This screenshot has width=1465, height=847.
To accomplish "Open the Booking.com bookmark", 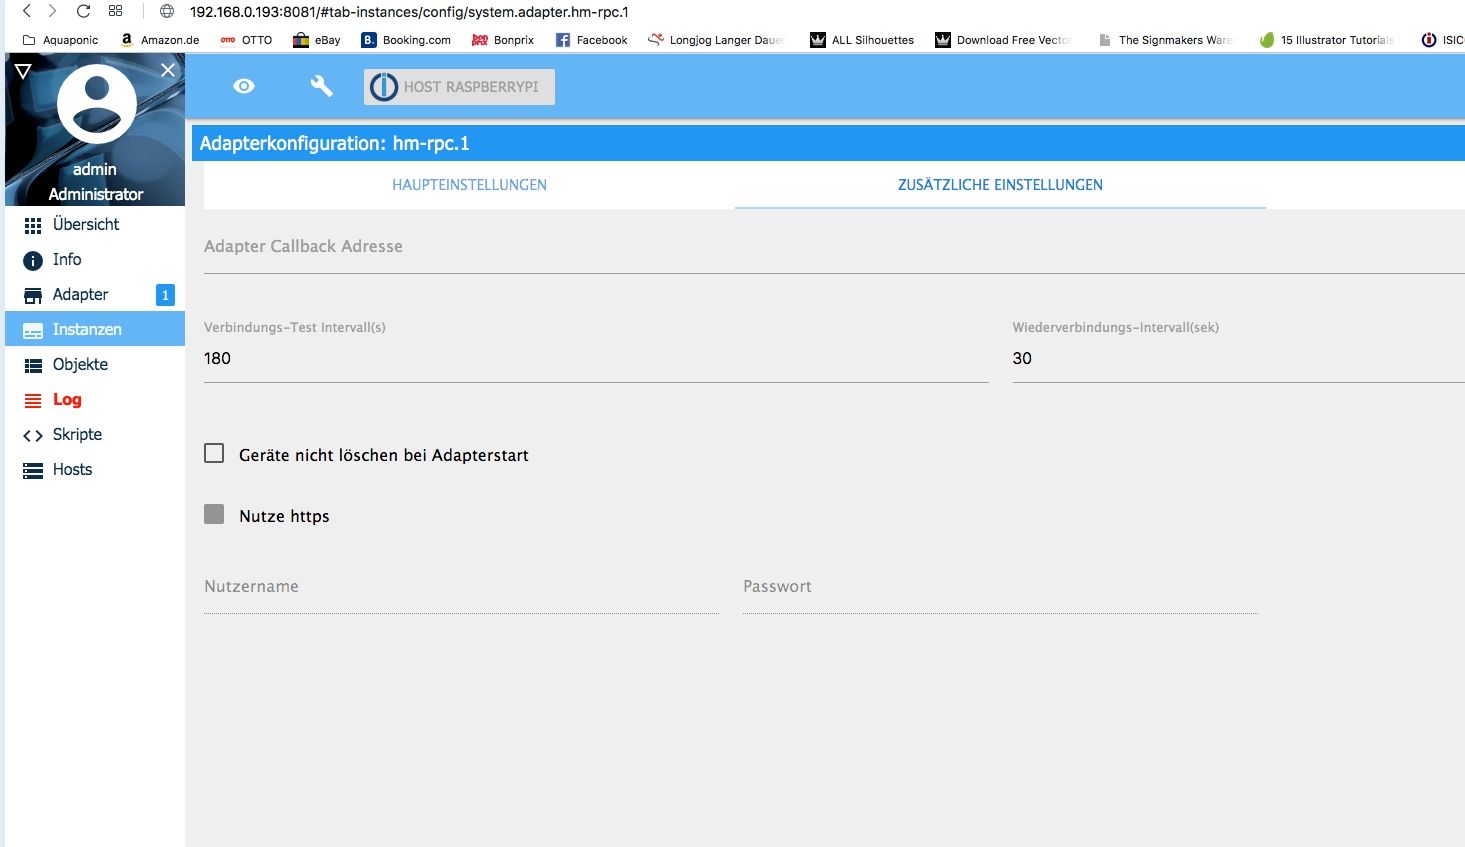I will click(406, 40).
